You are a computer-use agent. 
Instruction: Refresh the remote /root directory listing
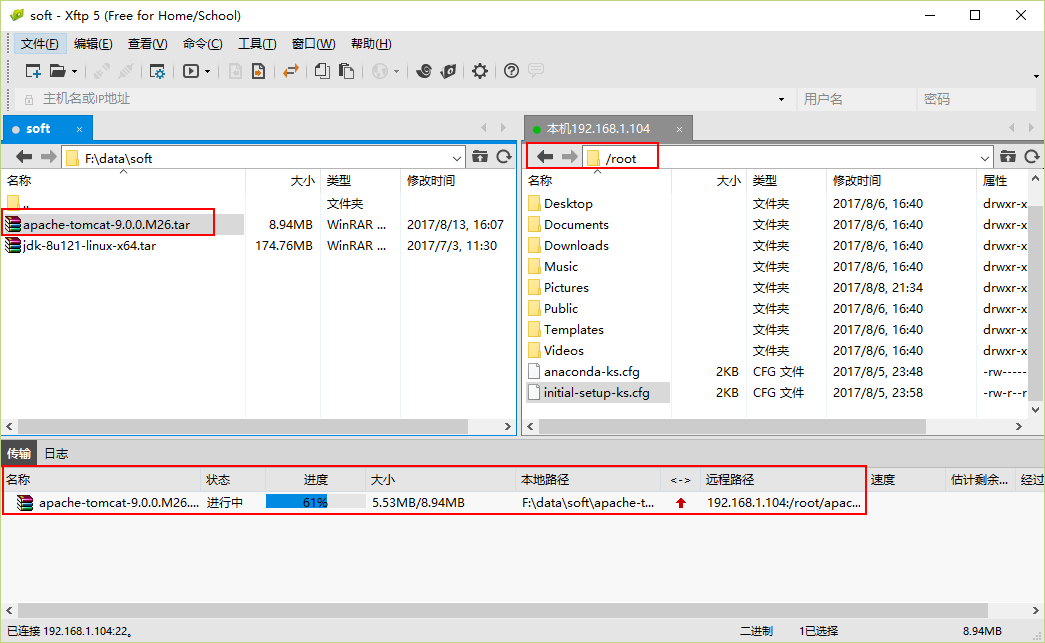click(1032, 157)
